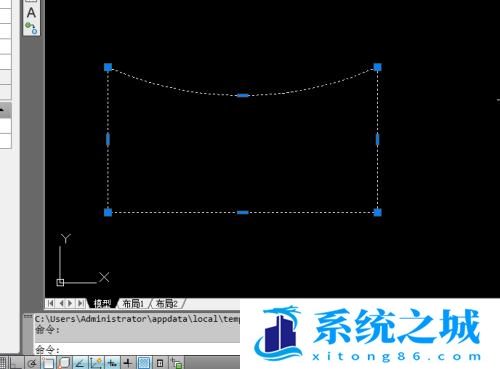Click the 命令 command line input
The width and height of the screenshot is (500, 369).
137,350
